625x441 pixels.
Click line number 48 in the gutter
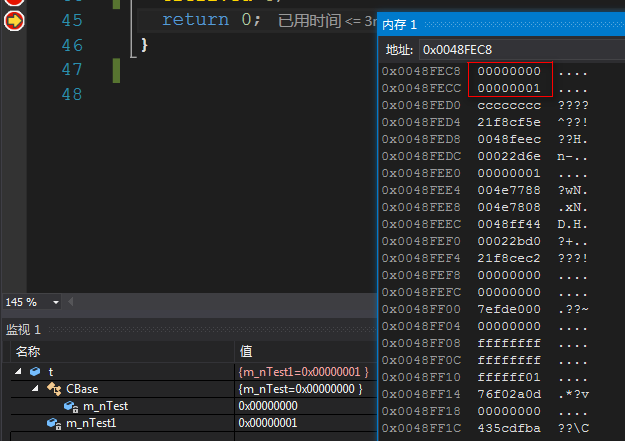click(x=72, y=94)
